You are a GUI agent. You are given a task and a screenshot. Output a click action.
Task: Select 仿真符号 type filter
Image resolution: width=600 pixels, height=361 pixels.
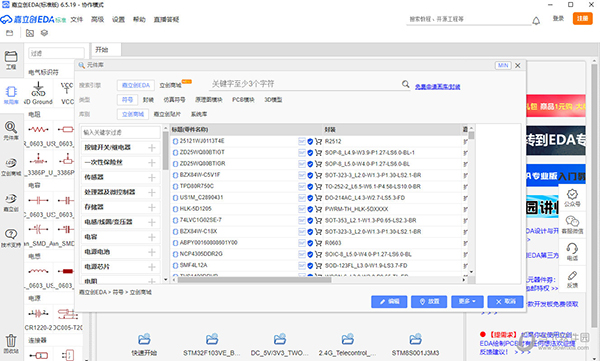174,100
